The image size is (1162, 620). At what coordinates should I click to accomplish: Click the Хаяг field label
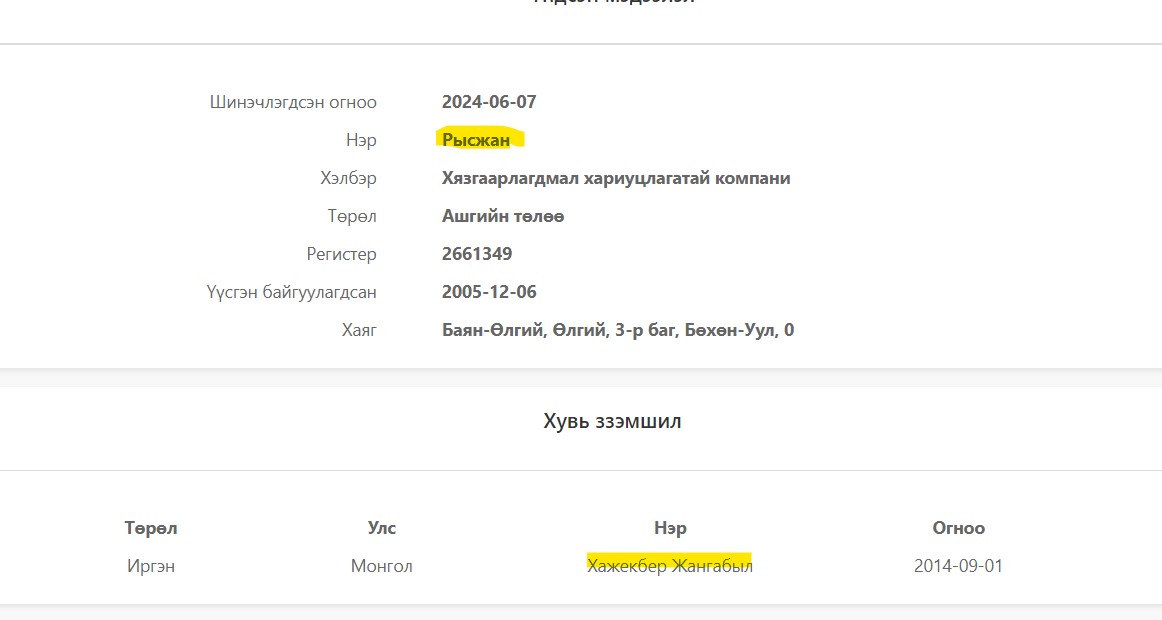tap(359, 330)
